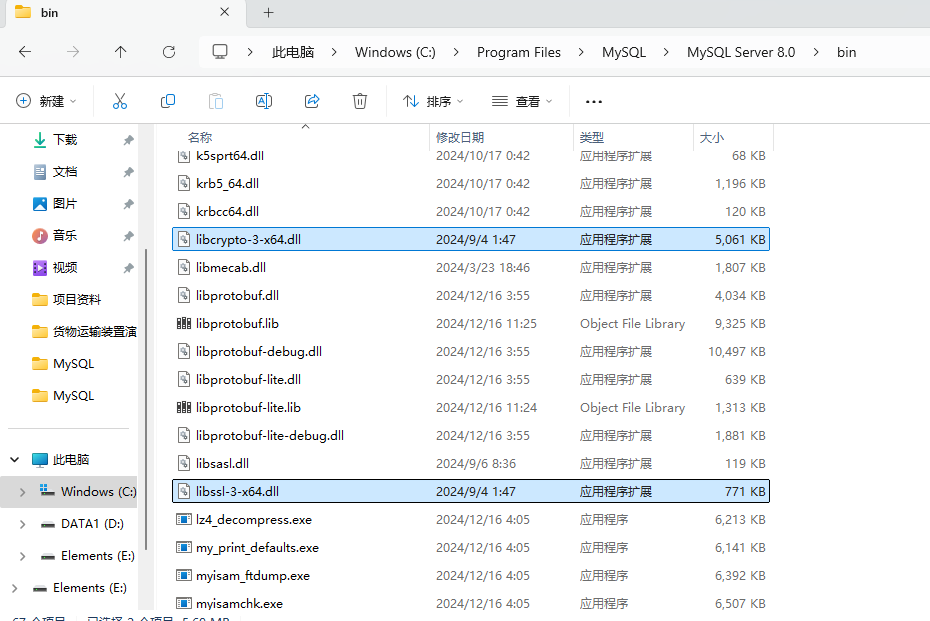Click the Share icon in the toolbar

point(312,101)
